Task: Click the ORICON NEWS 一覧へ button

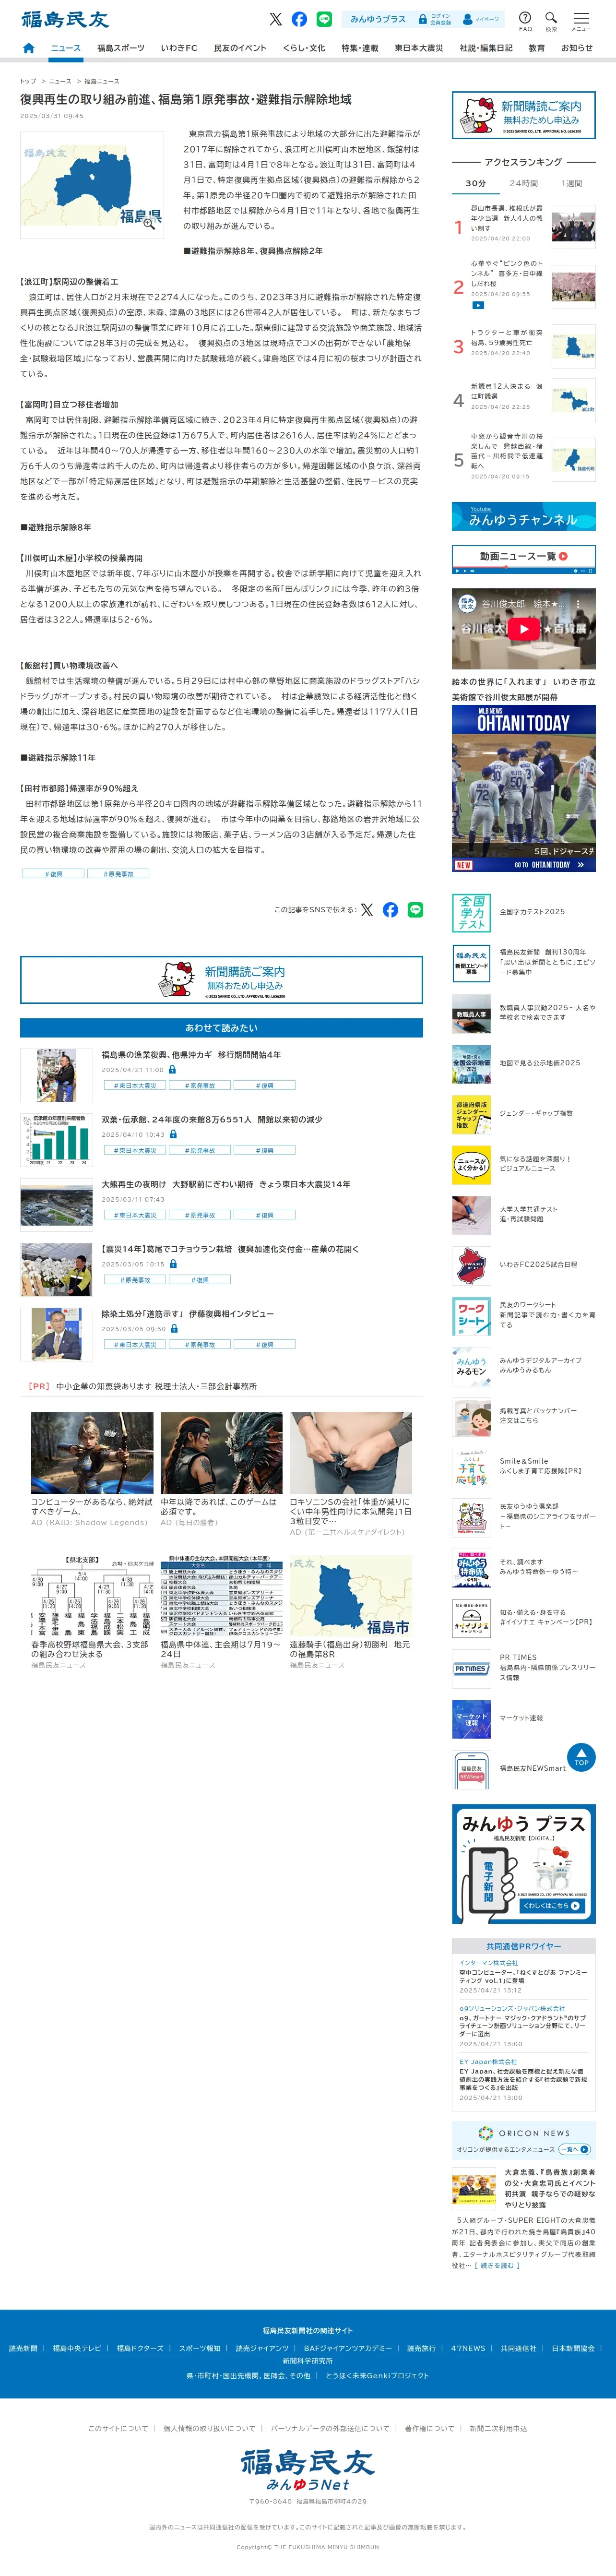Action: click(574, 2149)
